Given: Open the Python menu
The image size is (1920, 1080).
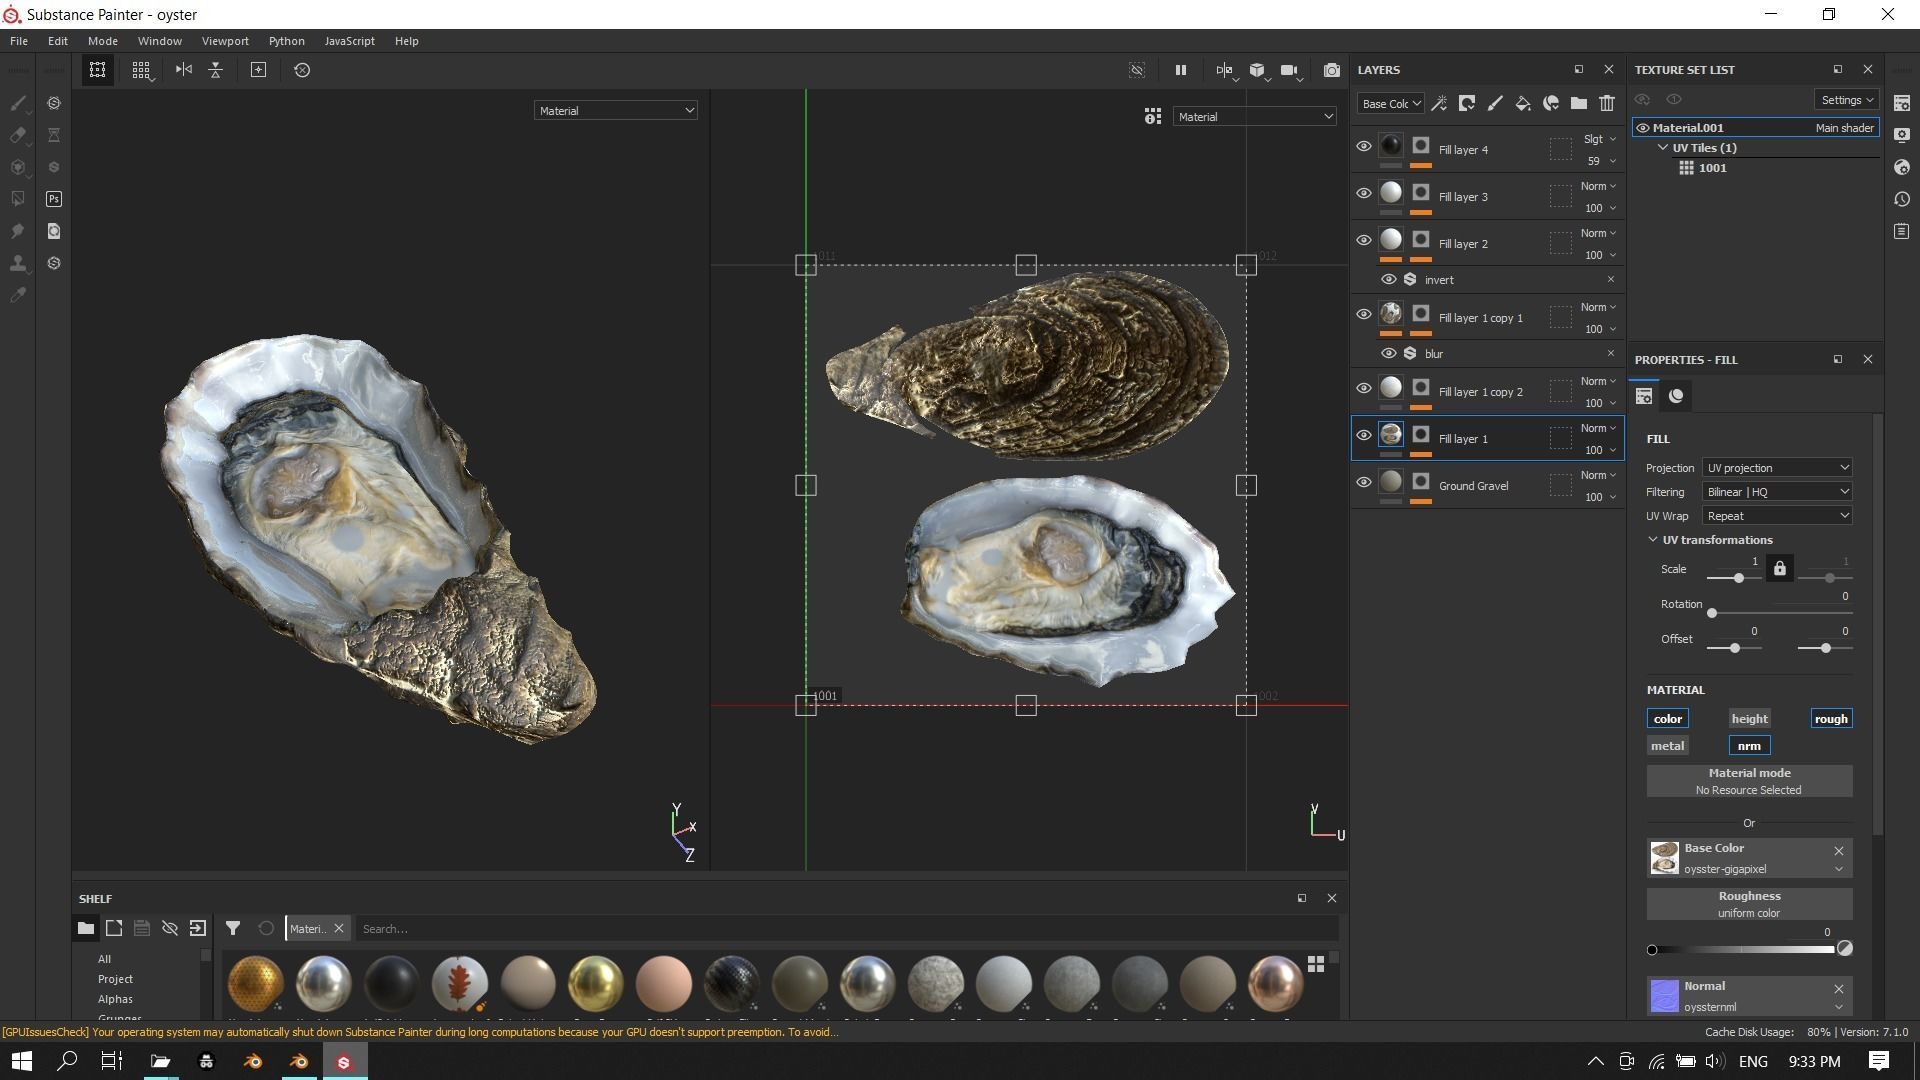Looking at the screenshot, I should click(287, 41).
